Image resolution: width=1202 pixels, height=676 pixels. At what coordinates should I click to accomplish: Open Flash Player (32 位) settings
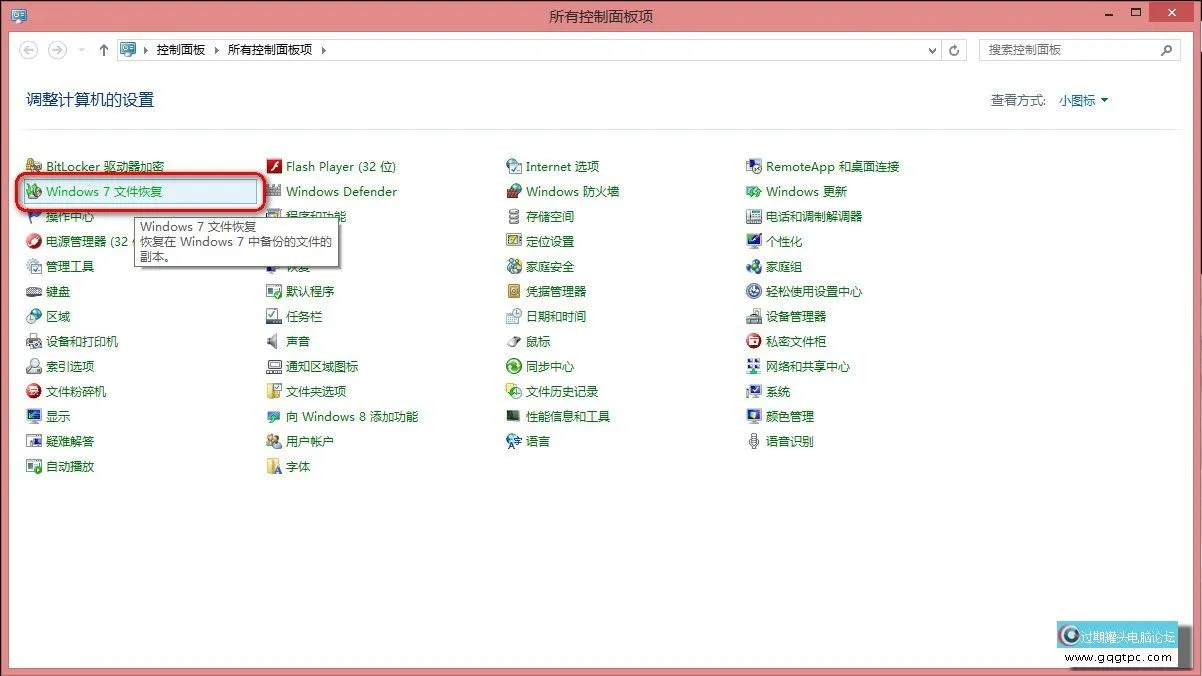click(x=339, y=166)
